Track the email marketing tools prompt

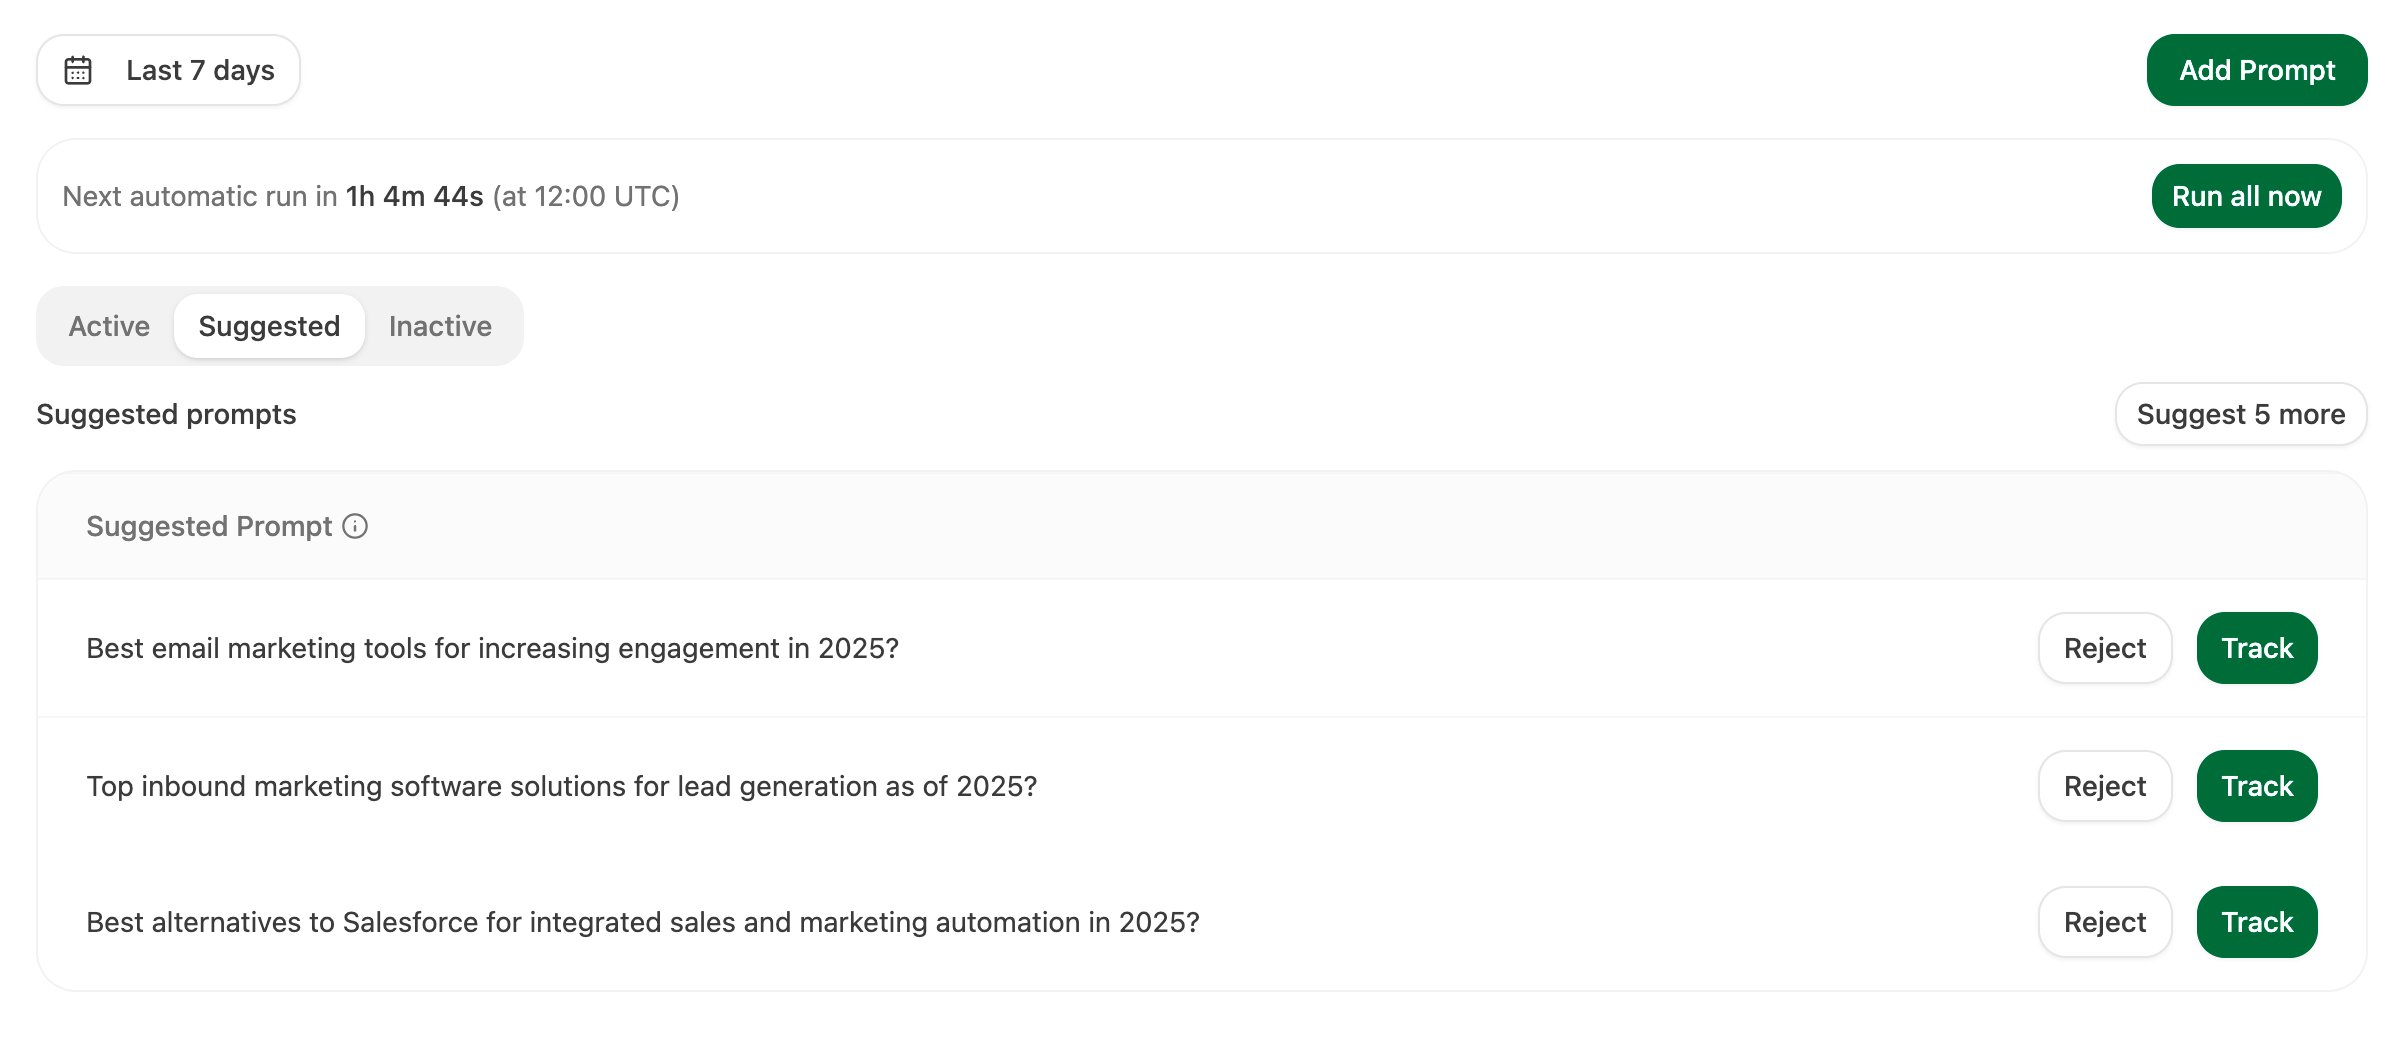tap(2256, 648)
